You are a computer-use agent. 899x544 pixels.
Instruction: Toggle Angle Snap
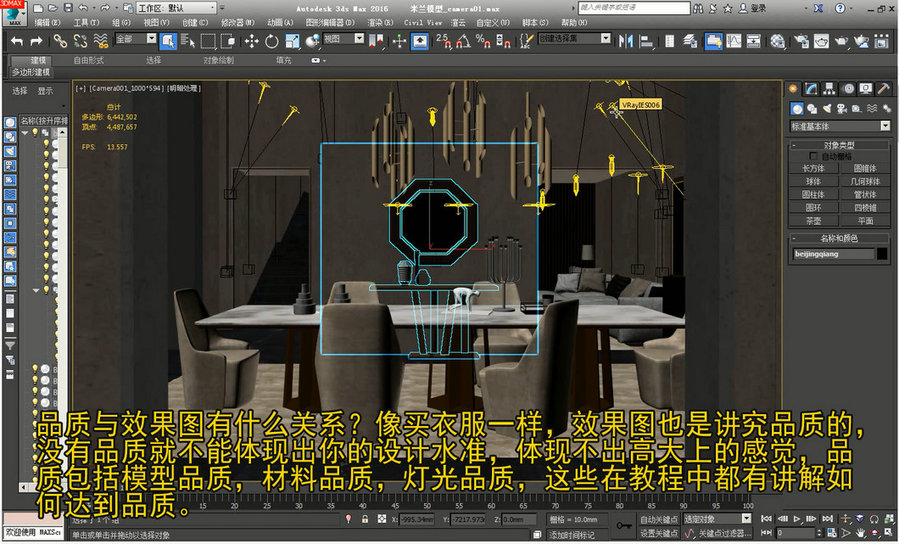pyautogui.click(x=463, y=41)
